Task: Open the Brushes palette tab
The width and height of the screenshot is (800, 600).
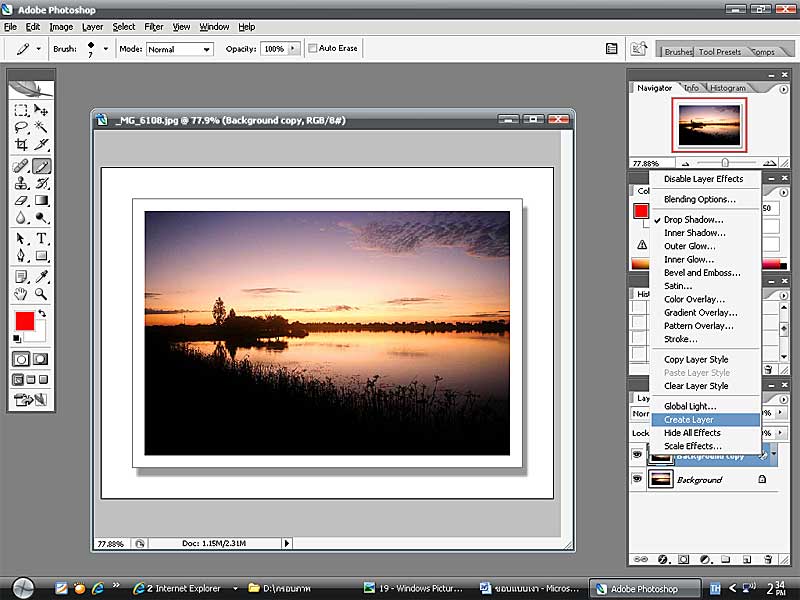Action: (678, 52)
